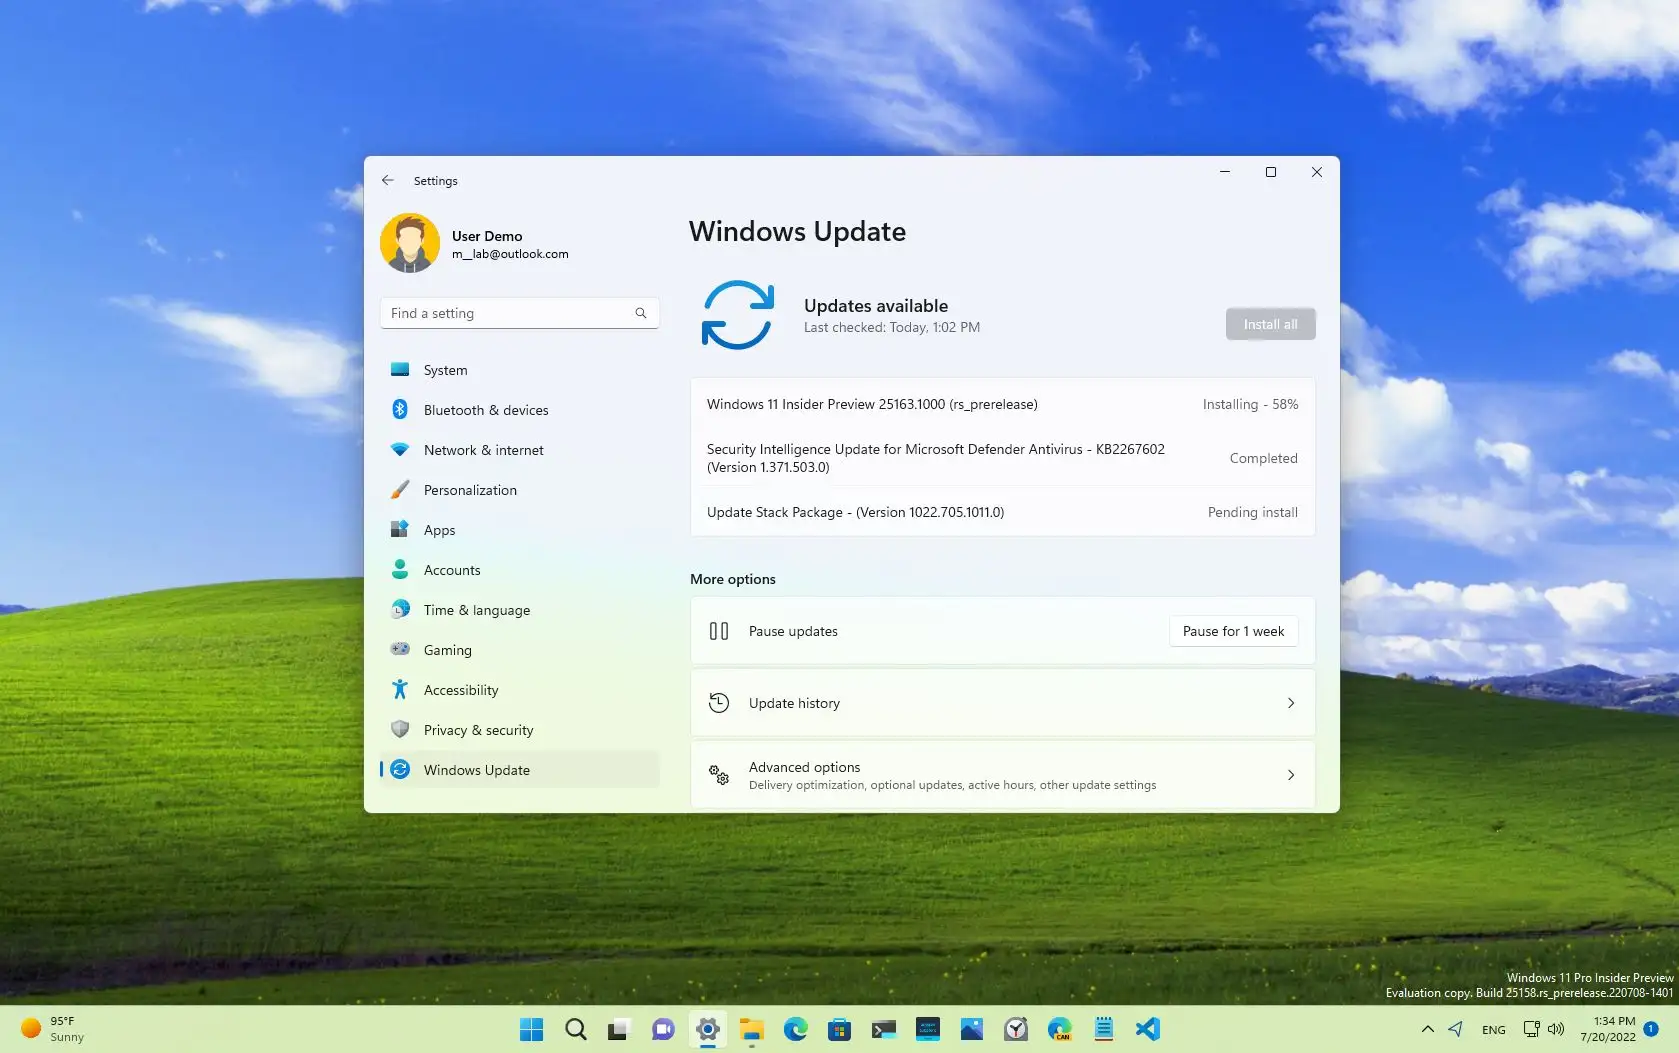Screen dimensions: 1679x1053
Task: Click Pause for 1 week button
Action: point(1233,631)
